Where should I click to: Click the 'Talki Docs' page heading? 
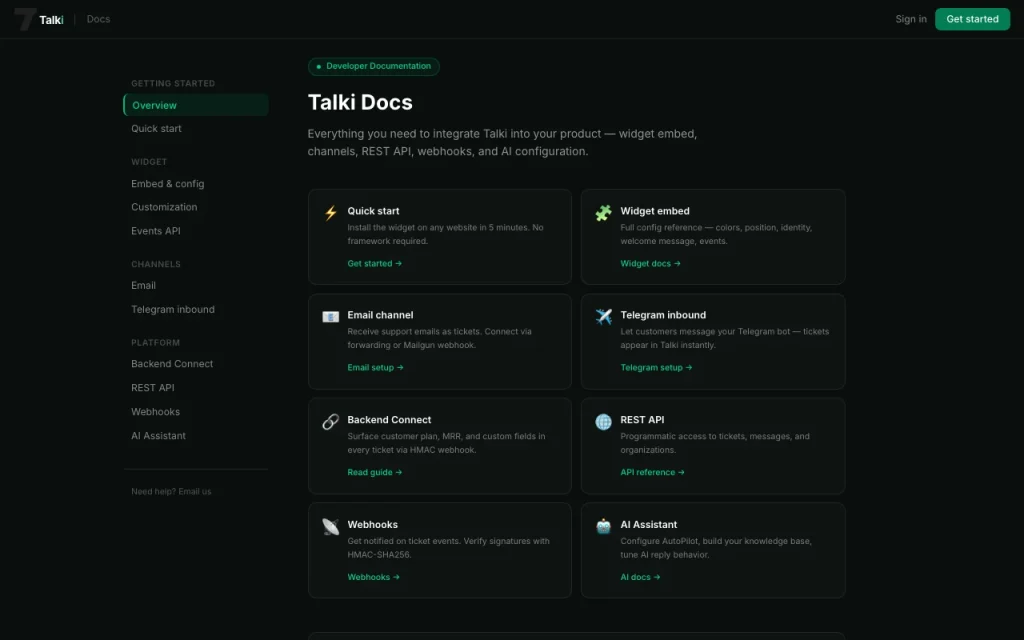(x=360, y=103)
